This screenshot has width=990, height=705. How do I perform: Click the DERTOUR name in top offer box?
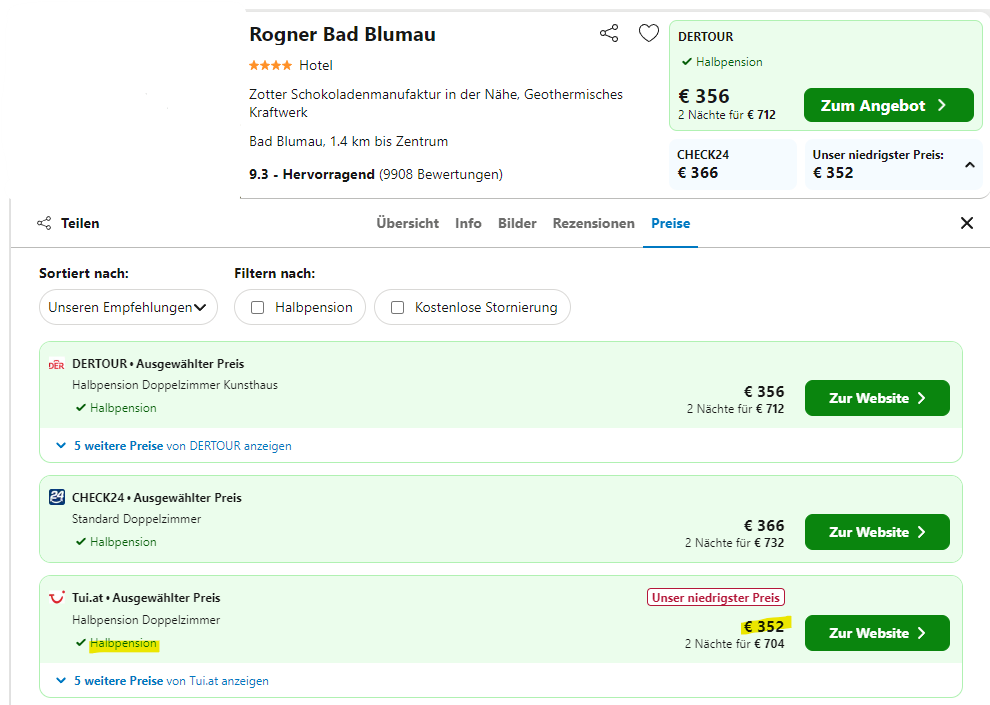[706, 37]
